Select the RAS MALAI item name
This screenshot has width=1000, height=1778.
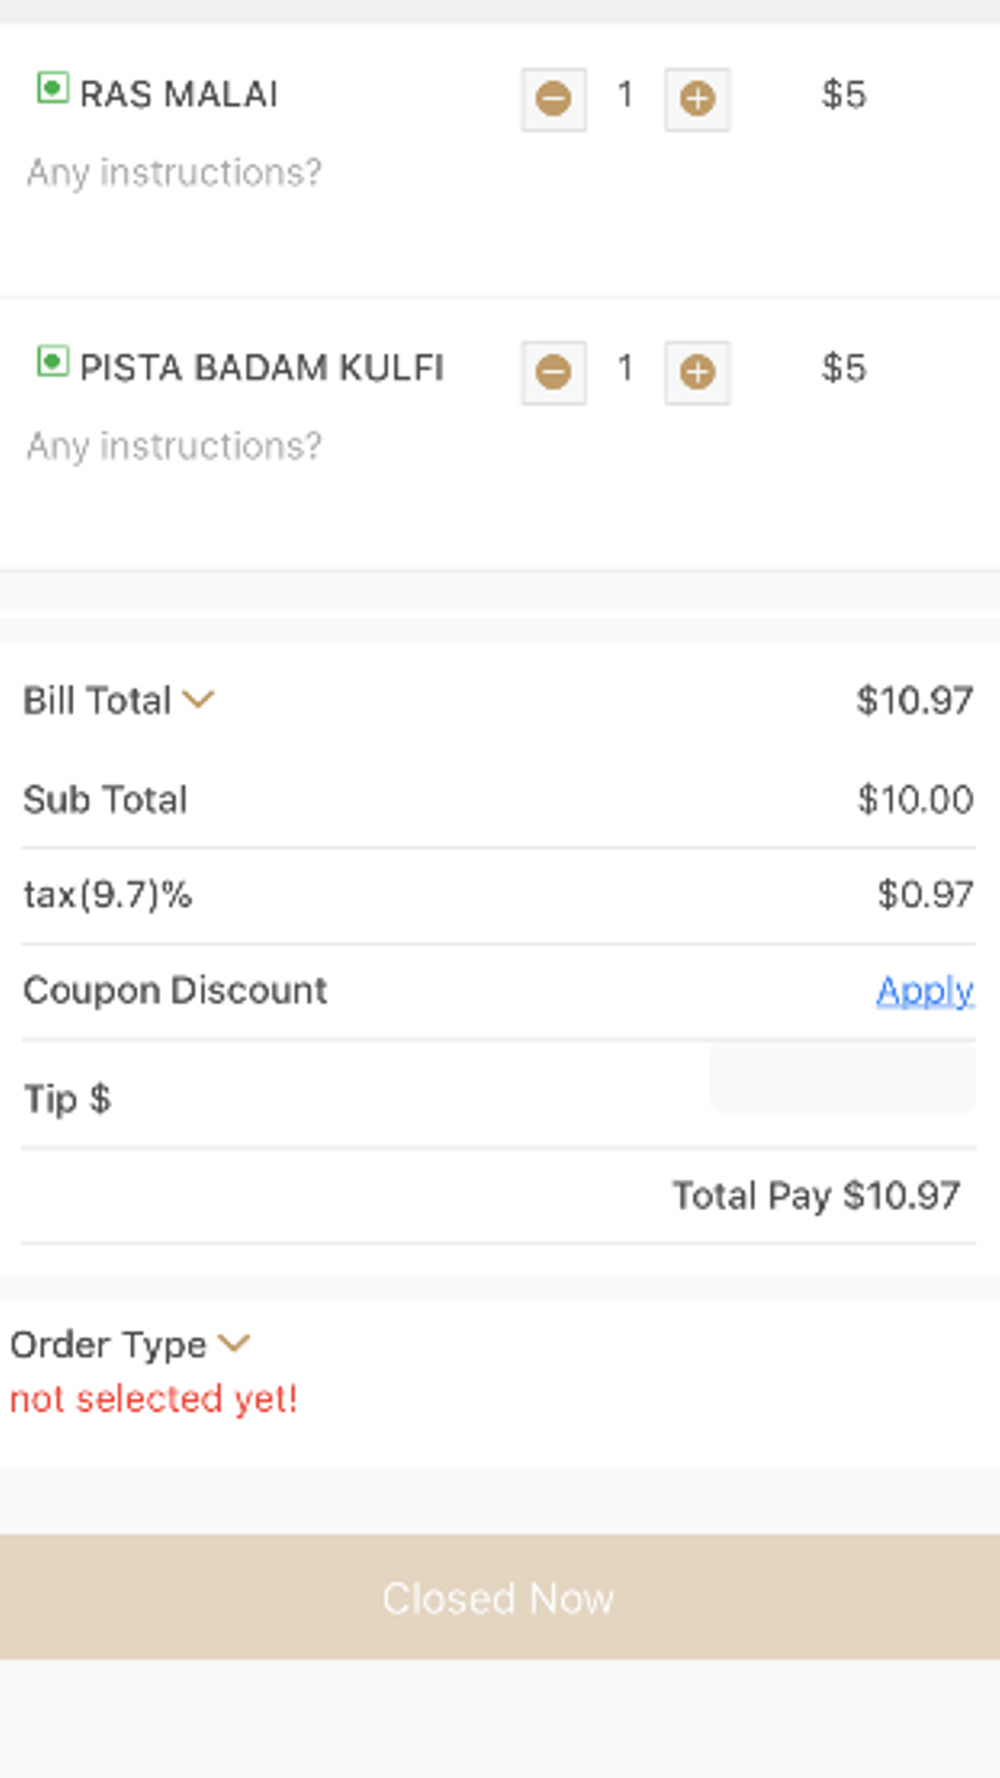179,94
